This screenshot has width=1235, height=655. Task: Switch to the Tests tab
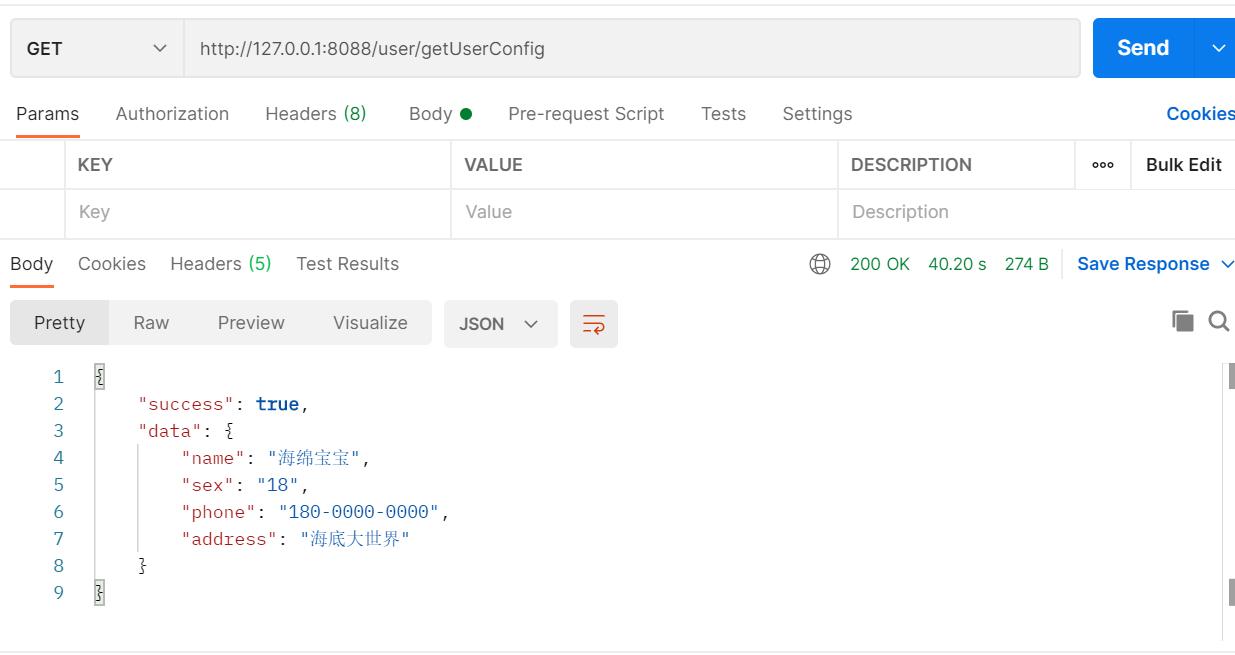(723, 113)
